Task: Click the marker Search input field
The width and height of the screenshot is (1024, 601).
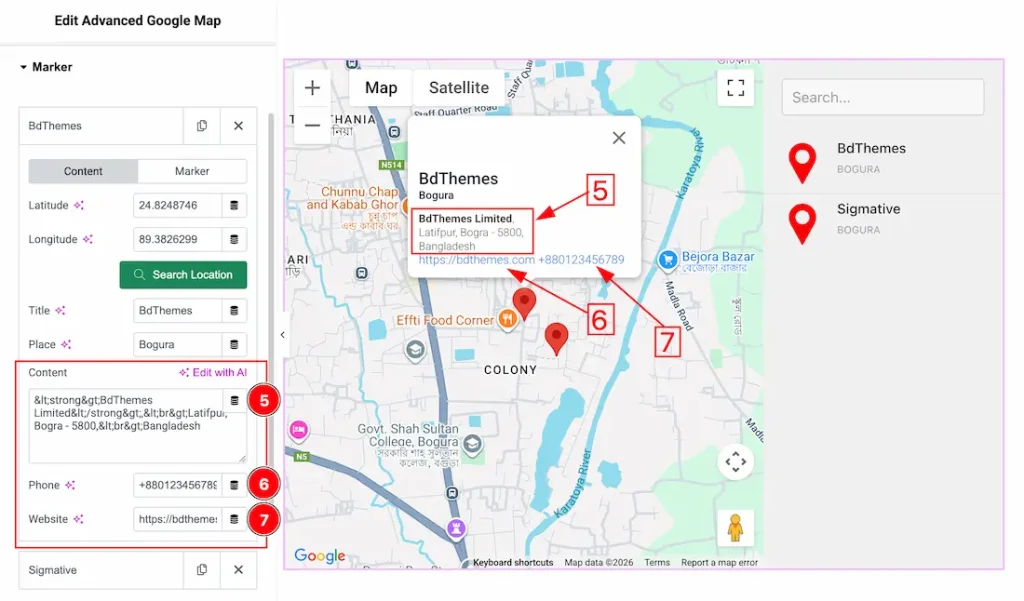Action: [882, 97]
